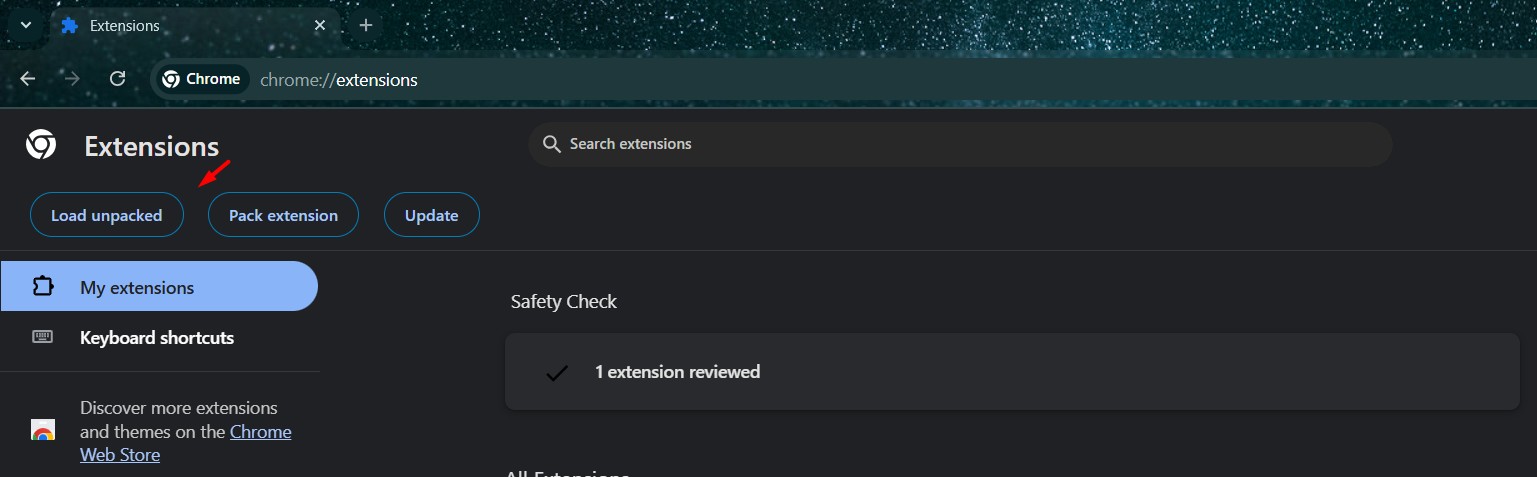Click the keyboard icon in the sidebar
This screenshot has height=477, width=1537.
(x=42, y=338)
